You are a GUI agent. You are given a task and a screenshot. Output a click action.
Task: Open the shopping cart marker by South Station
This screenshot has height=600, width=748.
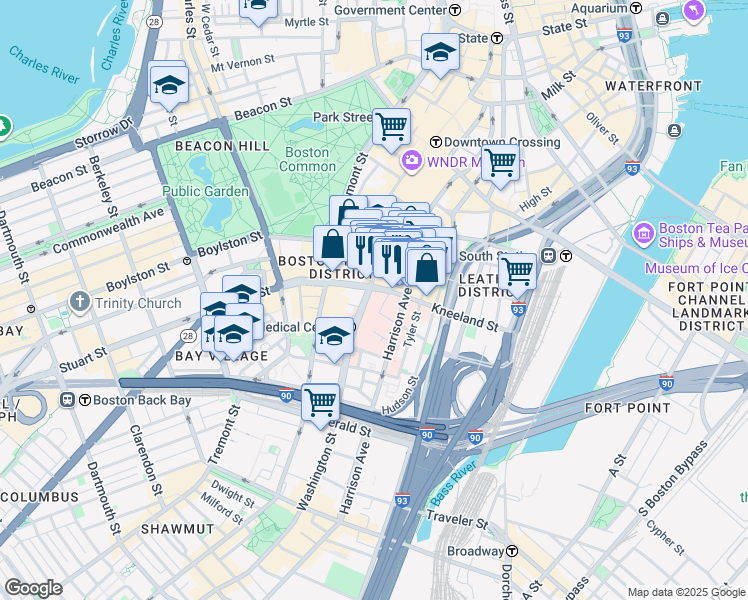click(517, 273)
